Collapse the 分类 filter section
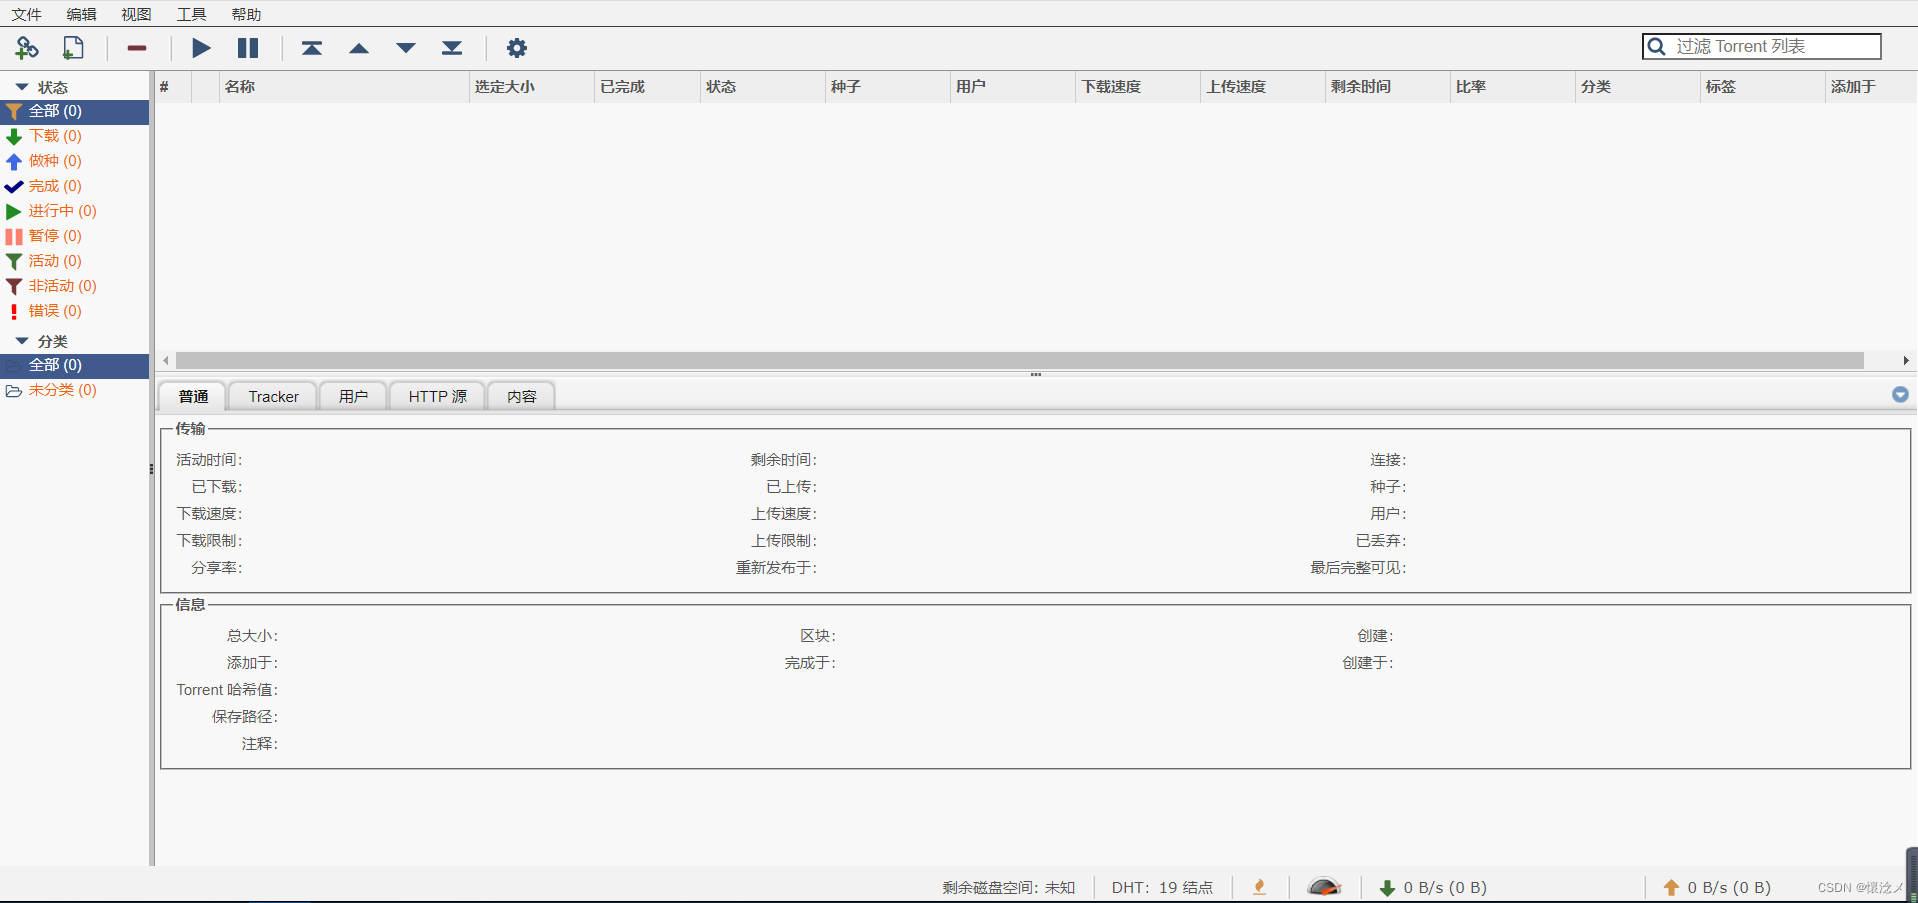This screenshot has height=903, width=1918. pyautogui.click(x=22, y=341)
